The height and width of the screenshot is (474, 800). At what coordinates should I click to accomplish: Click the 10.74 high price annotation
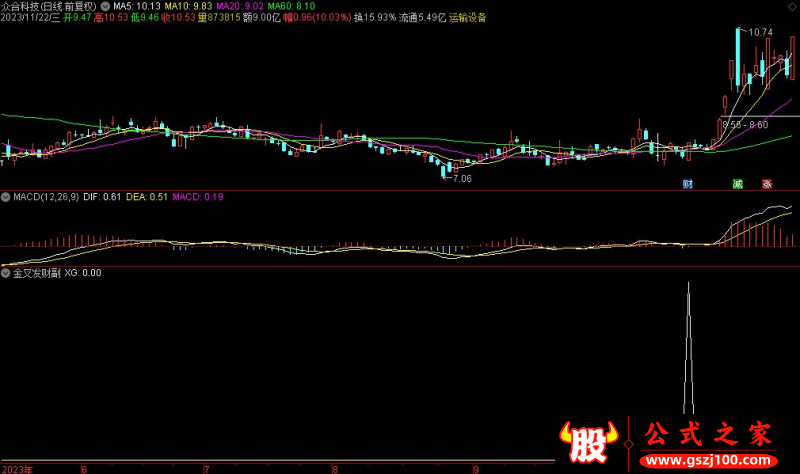(x=760, y=32)
